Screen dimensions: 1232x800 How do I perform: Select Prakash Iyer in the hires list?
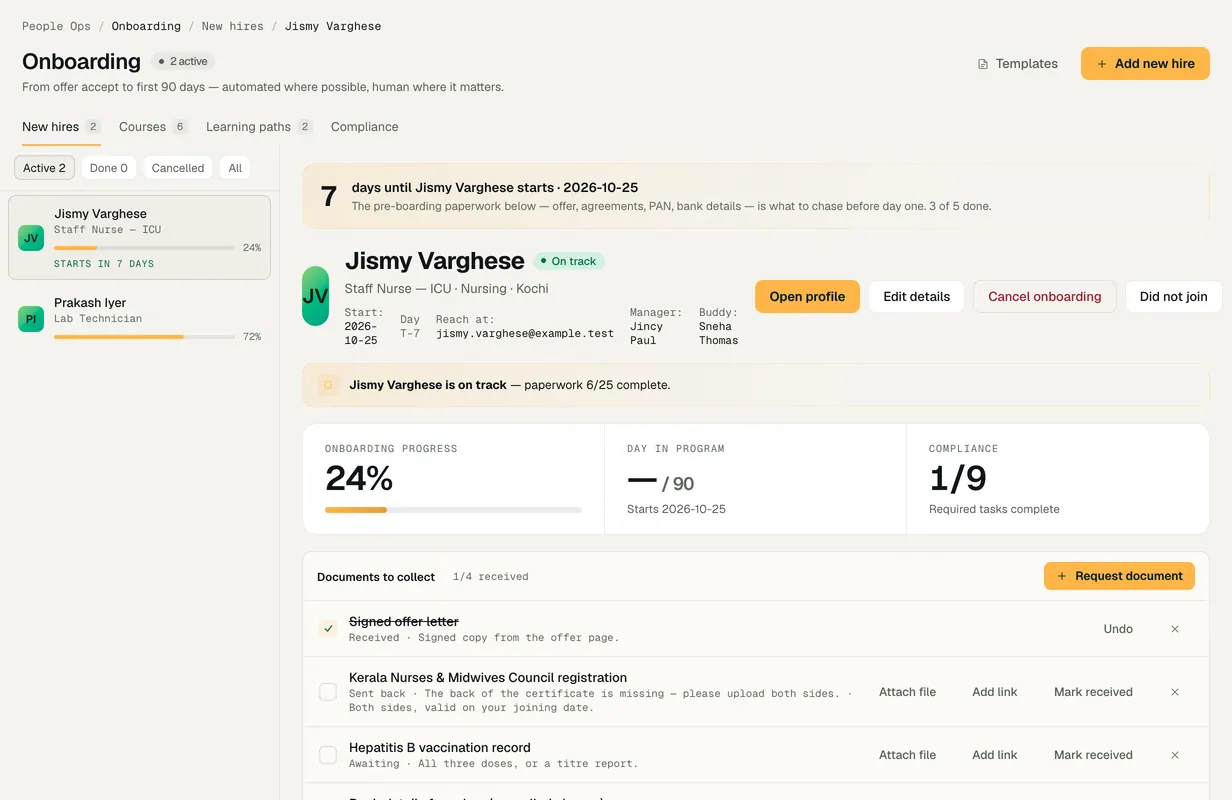click(139, 319)
